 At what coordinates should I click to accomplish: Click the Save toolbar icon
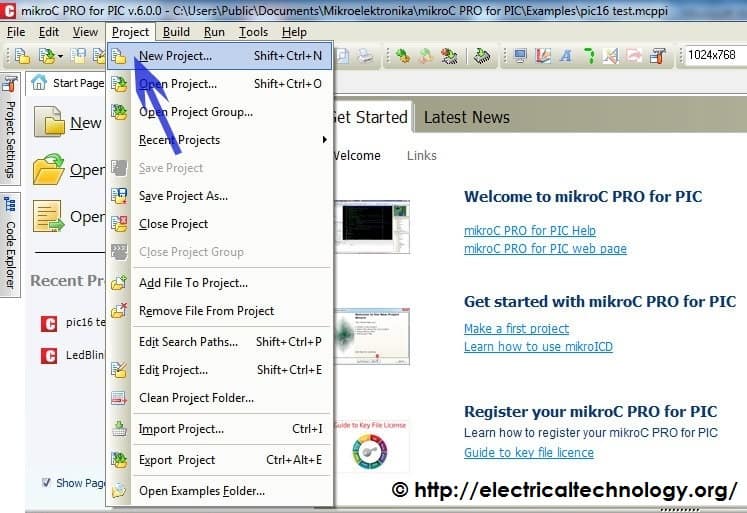pos(78,56)
